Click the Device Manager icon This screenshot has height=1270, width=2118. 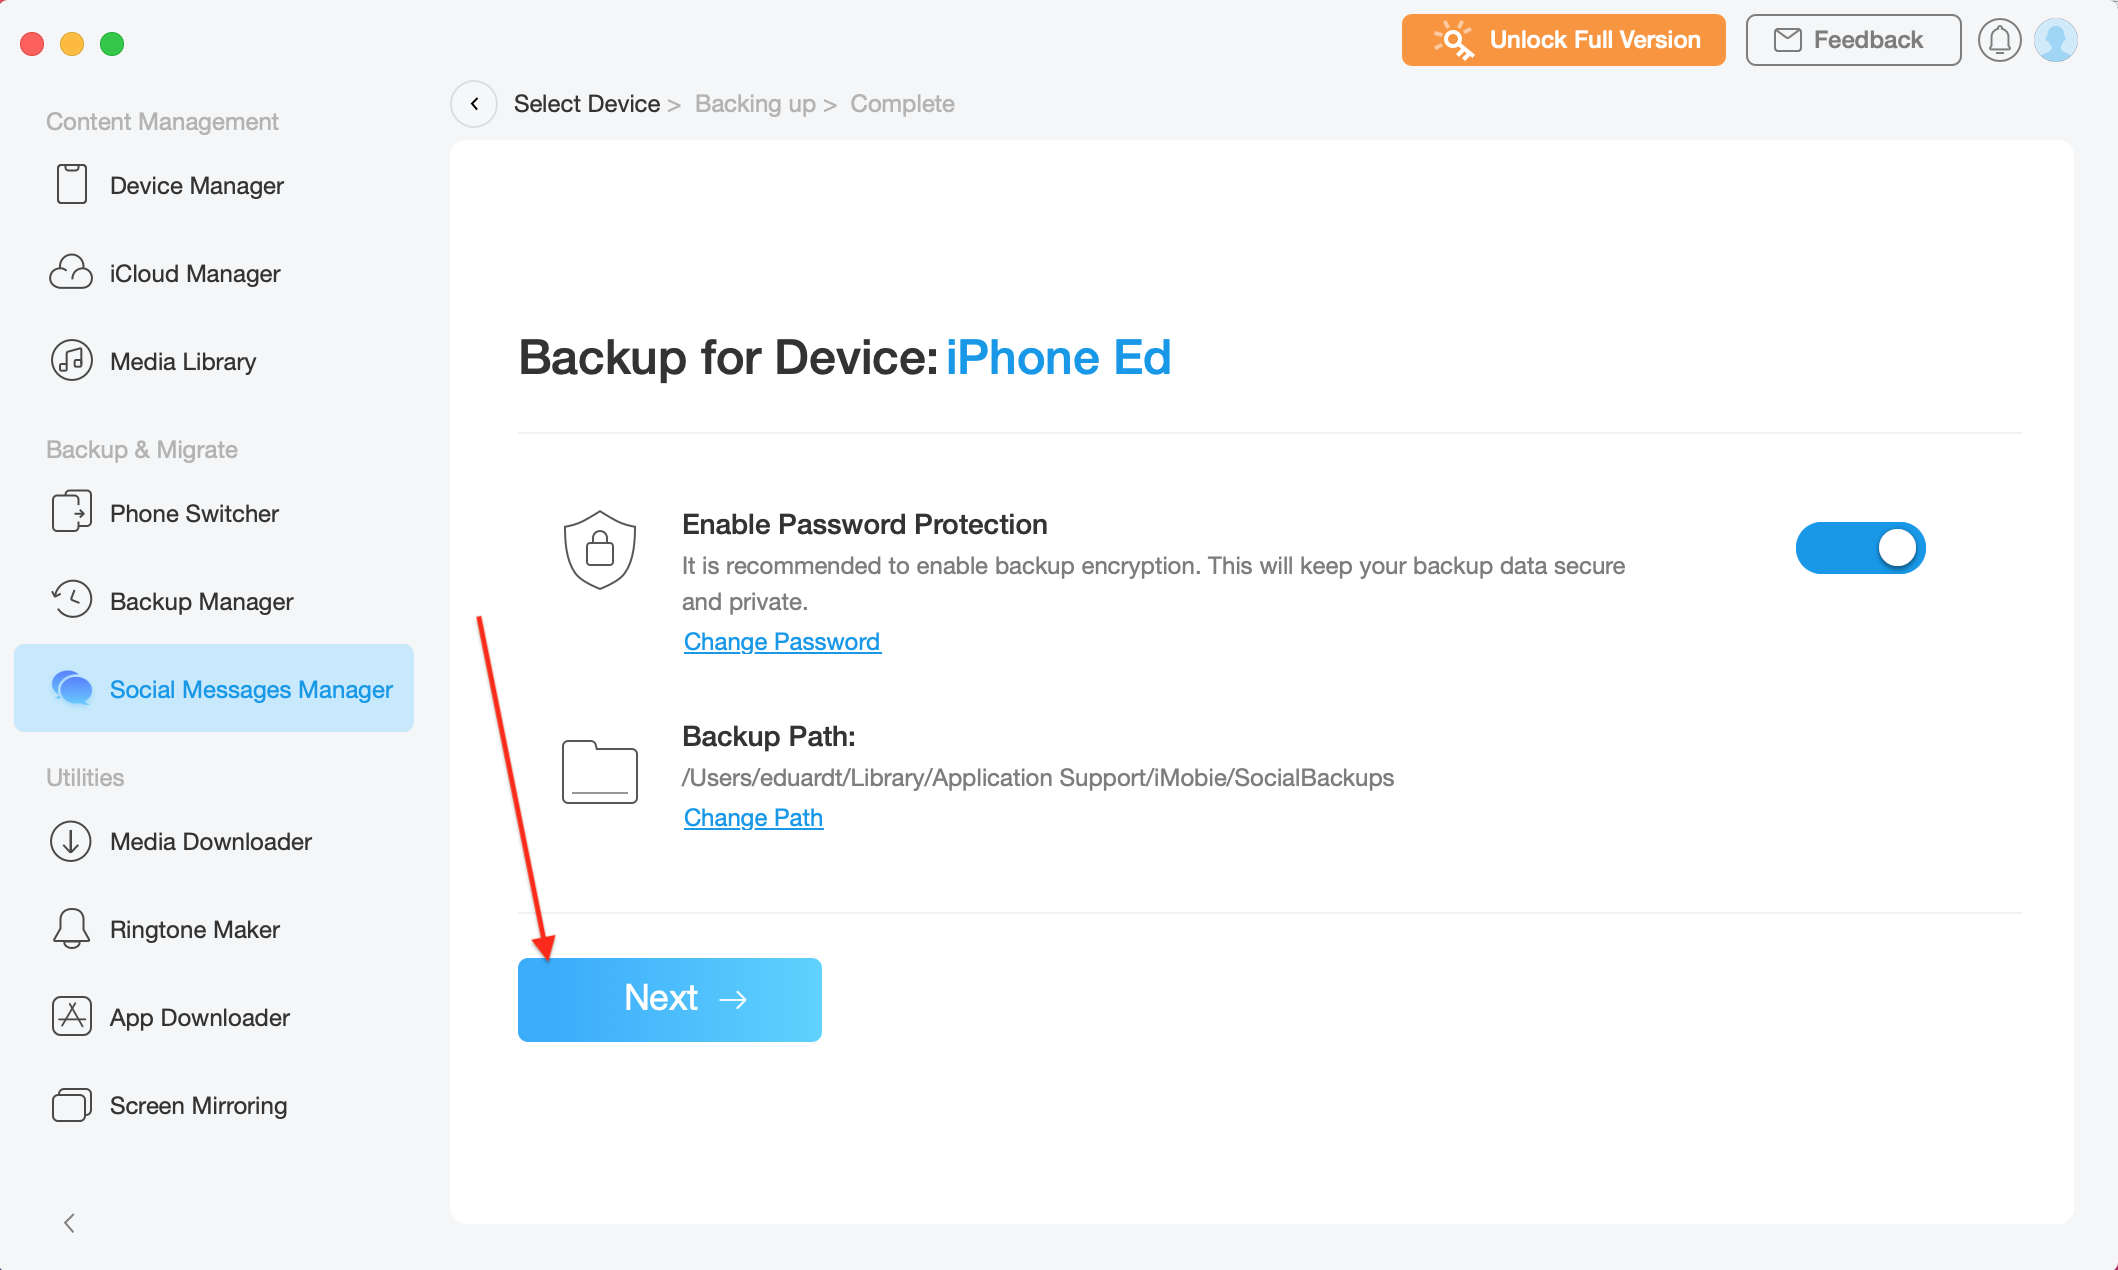click(x=71, y=184)
